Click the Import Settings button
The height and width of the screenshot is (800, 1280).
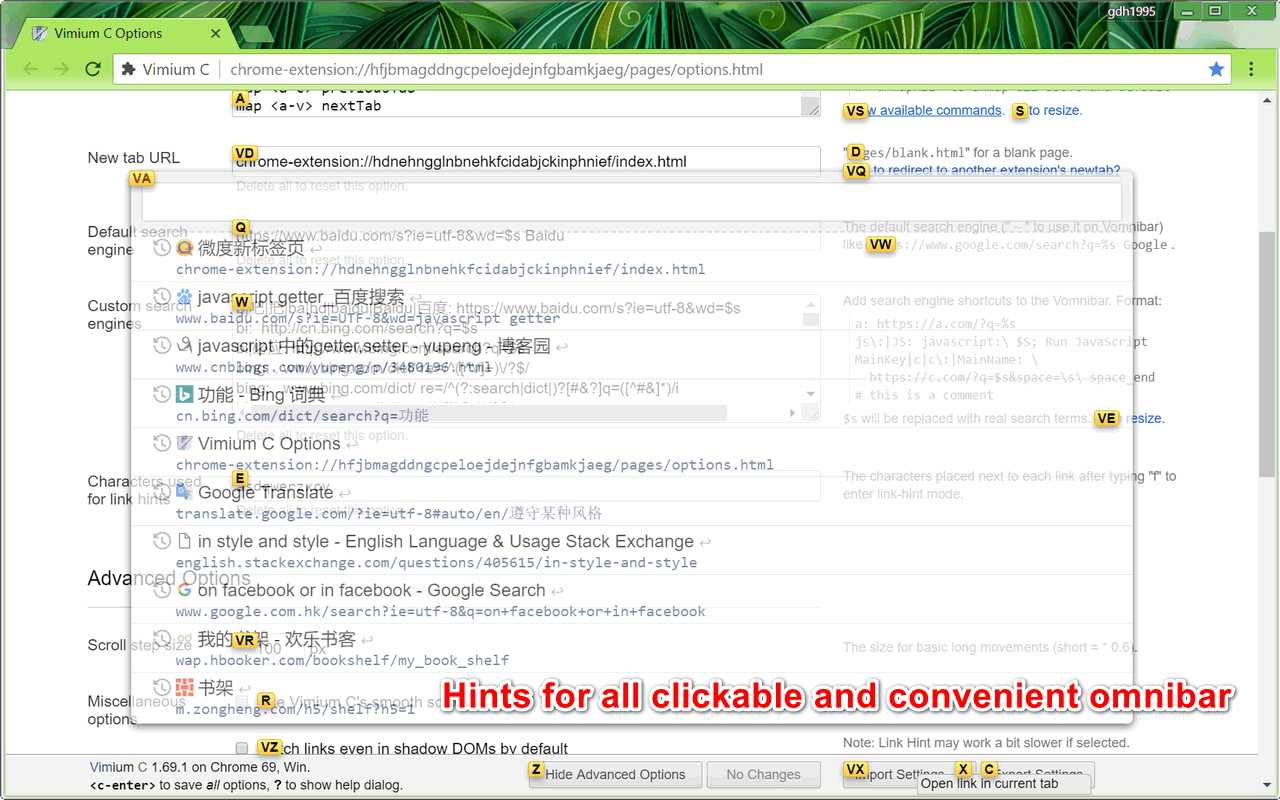tap(899, 774)
